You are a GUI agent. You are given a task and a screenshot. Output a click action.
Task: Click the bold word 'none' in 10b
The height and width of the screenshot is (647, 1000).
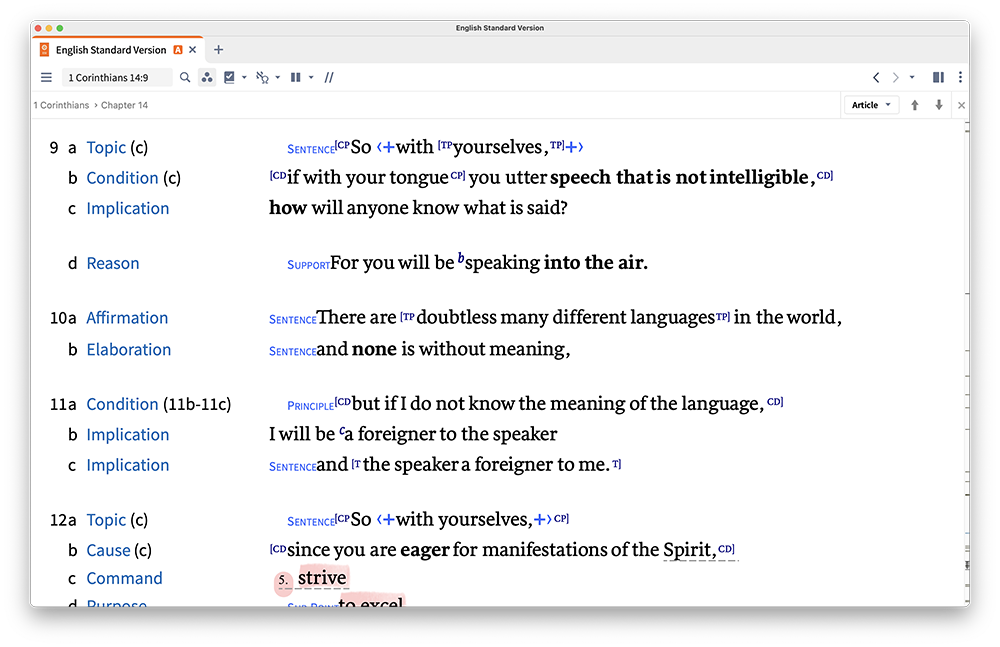click(374, 350)
